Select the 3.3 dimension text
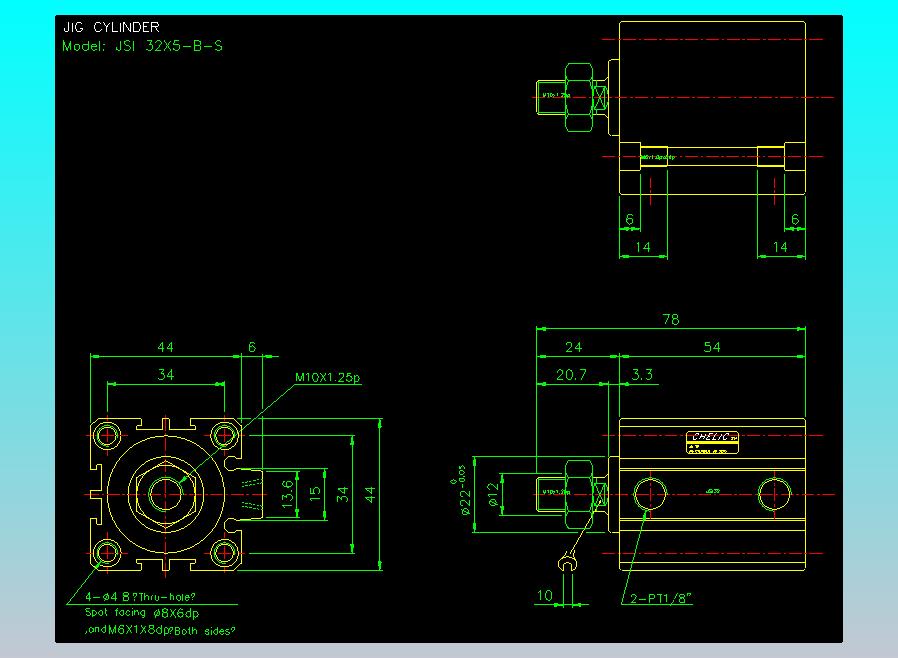Screen dimensions: 898x658 pos(642,374)
